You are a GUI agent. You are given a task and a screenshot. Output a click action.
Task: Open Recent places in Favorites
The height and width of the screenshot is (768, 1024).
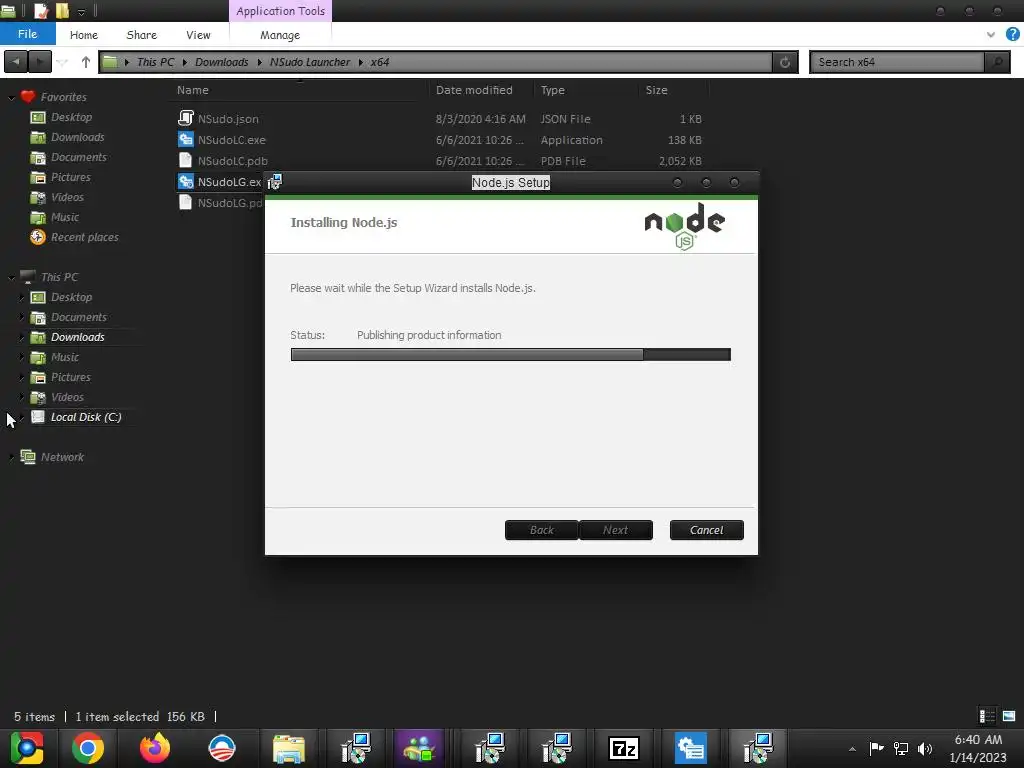[84, 237]
